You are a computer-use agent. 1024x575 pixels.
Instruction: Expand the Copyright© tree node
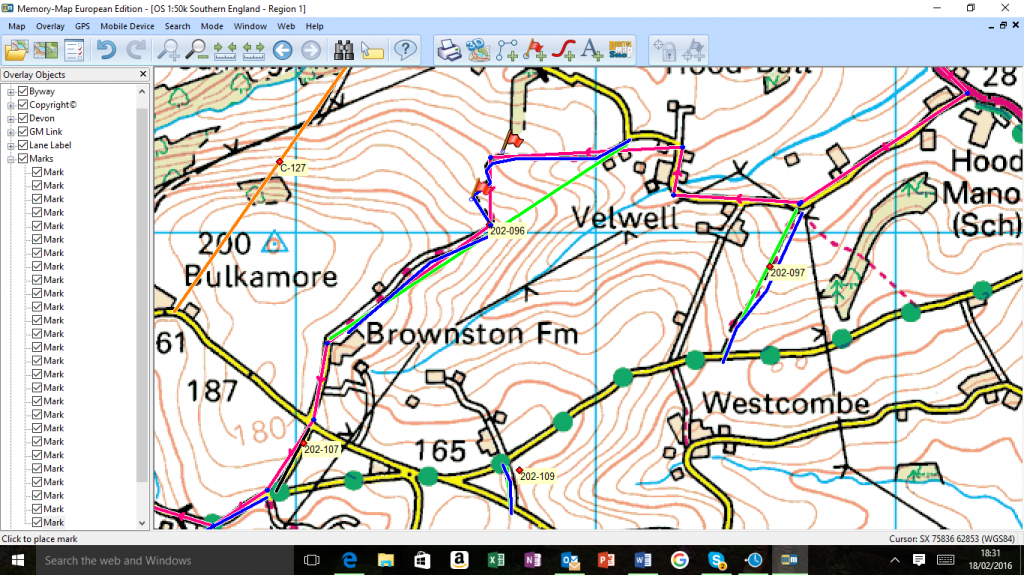[11, 105]
